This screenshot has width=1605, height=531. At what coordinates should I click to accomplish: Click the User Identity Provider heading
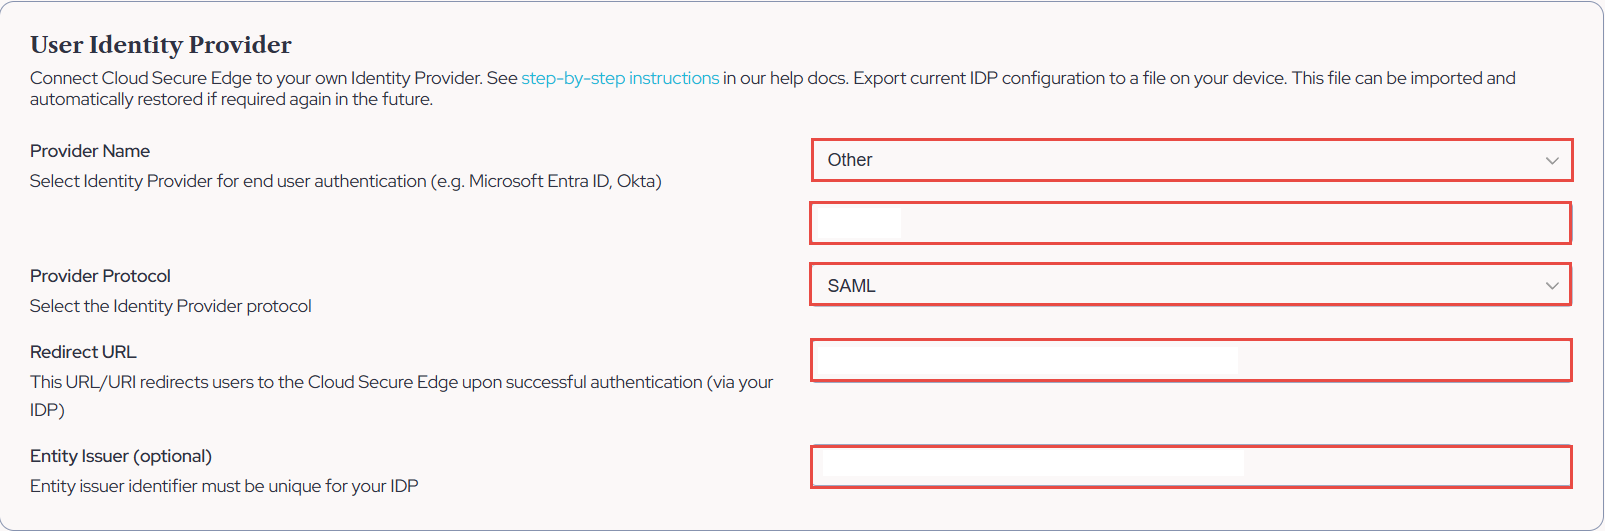161,45
